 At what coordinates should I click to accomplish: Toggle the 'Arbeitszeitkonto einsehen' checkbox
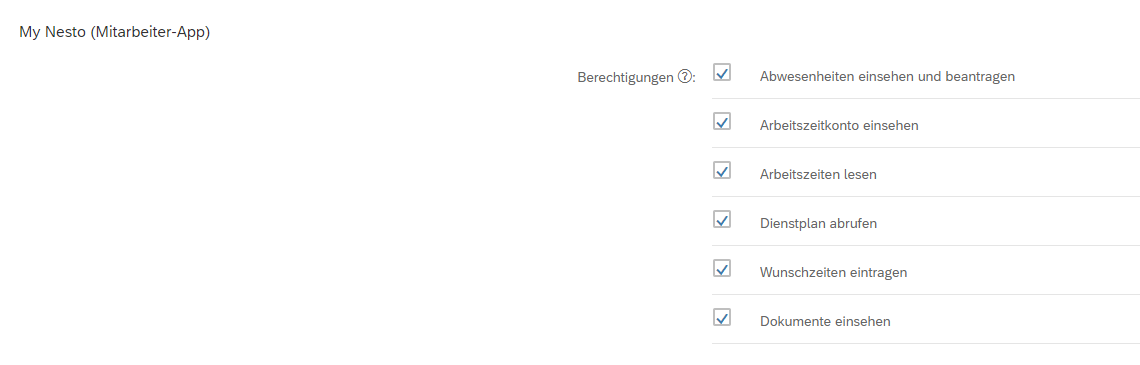pos(722,121)
